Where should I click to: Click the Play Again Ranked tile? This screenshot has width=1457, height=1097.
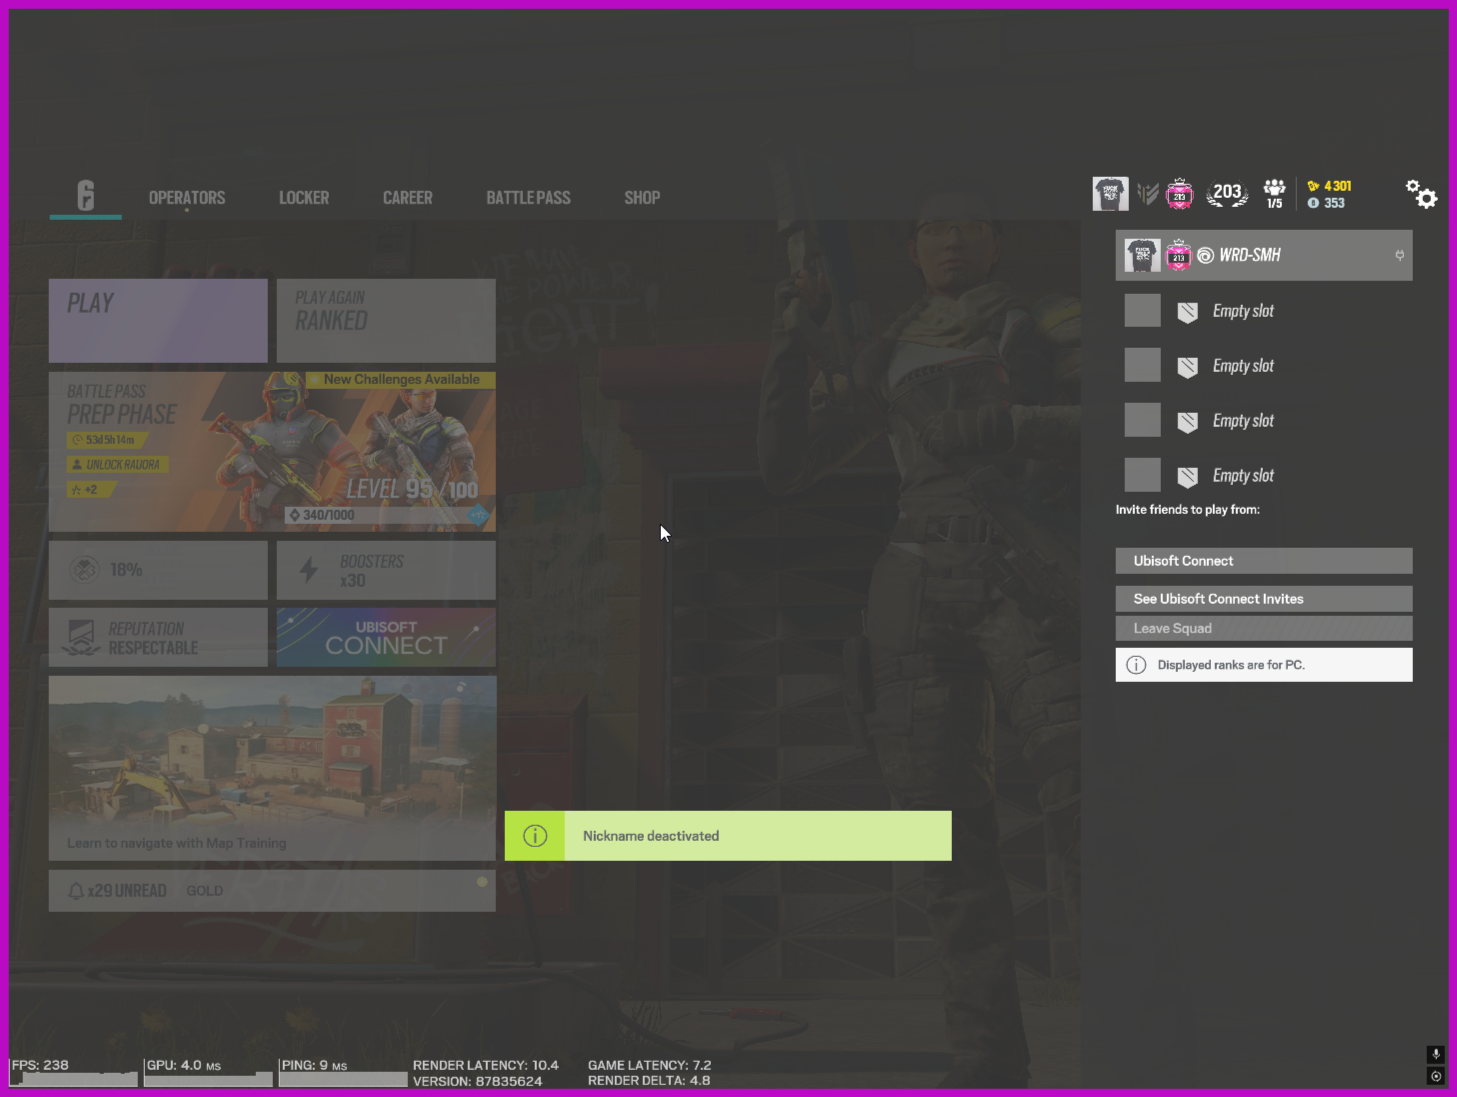[386, 320]
